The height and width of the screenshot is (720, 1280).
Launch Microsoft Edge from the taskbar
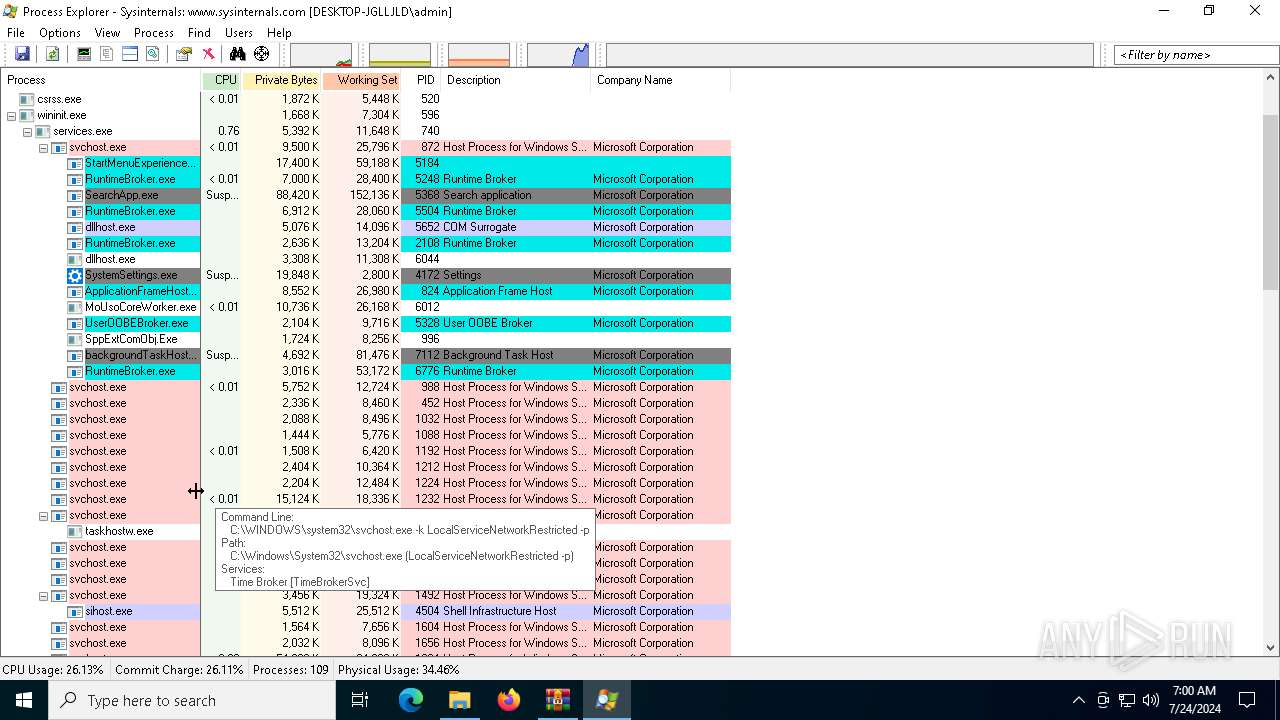point(411,700)
